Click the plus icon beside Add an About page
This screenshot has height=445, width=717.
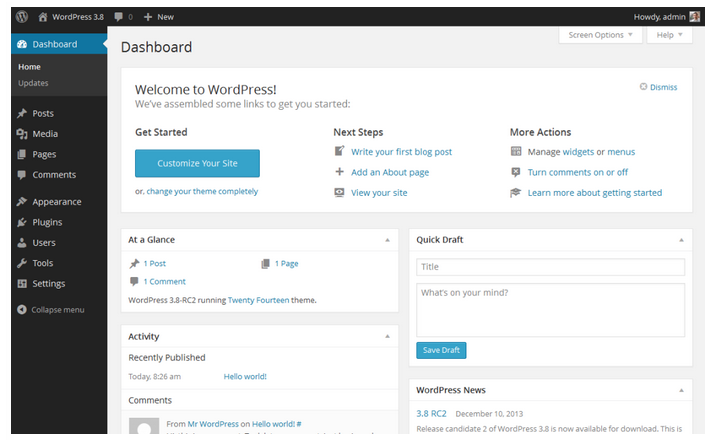coord(339,172)
